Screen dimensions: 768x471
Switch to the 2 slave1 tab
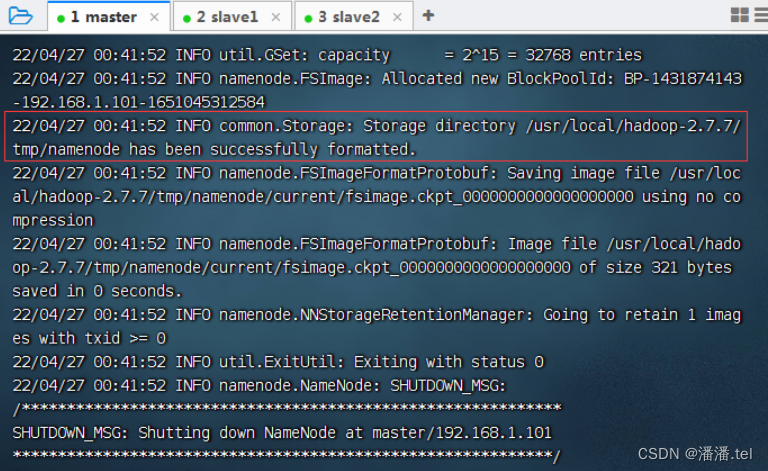click(233, 18)
